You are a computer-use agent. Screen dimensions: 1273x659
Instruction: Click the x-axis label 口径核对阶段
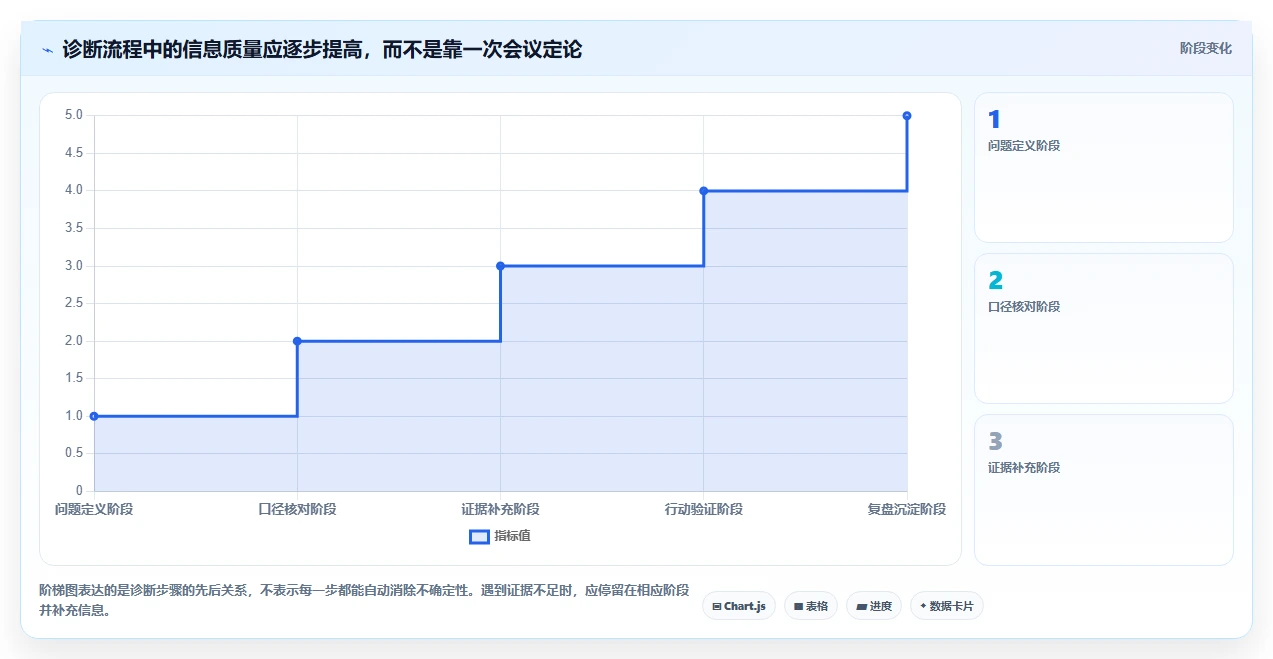[297, 509]
